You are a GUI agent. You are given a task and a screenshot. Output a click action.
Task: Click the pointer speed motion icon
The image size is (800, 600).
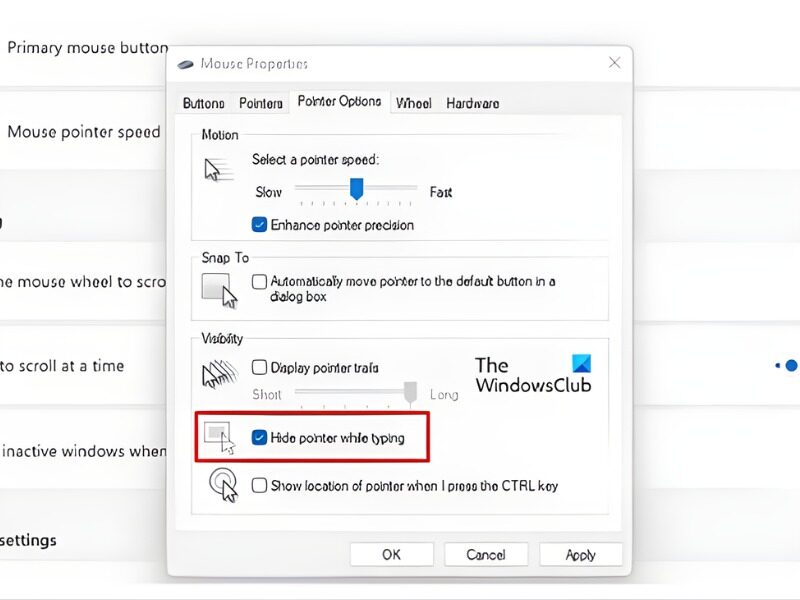pos(217,171)
